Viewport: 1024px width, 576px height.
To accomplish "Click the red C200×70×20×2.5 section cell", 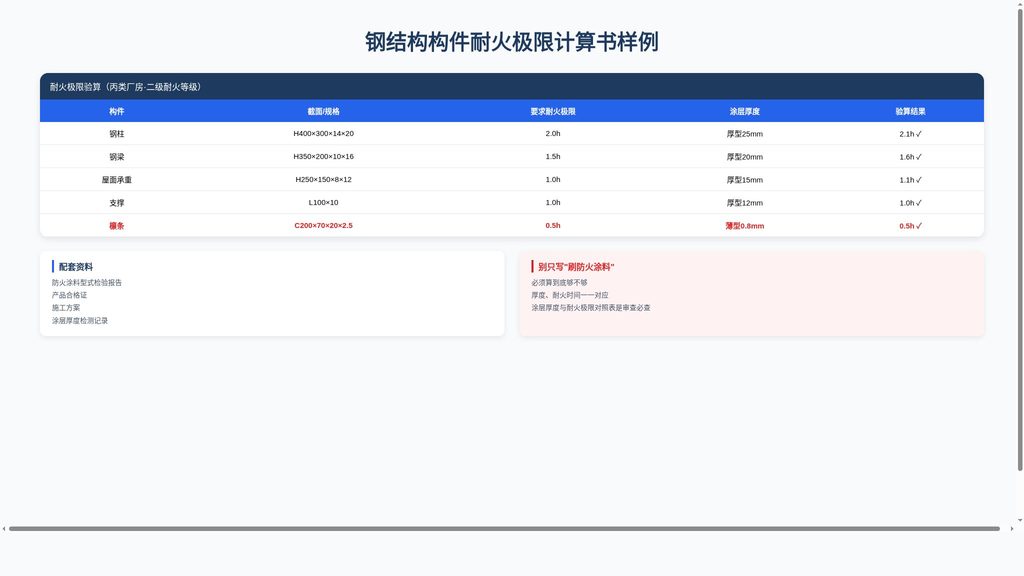I will pyautogui.click(x=323, y=225).
